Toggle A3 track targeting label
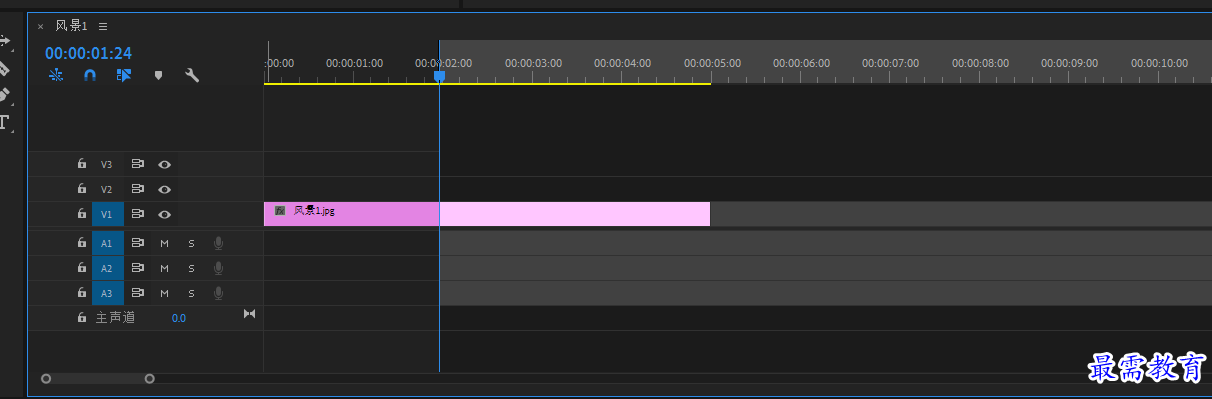This screenshot has width=1212, height=399. tap(107, 293)
